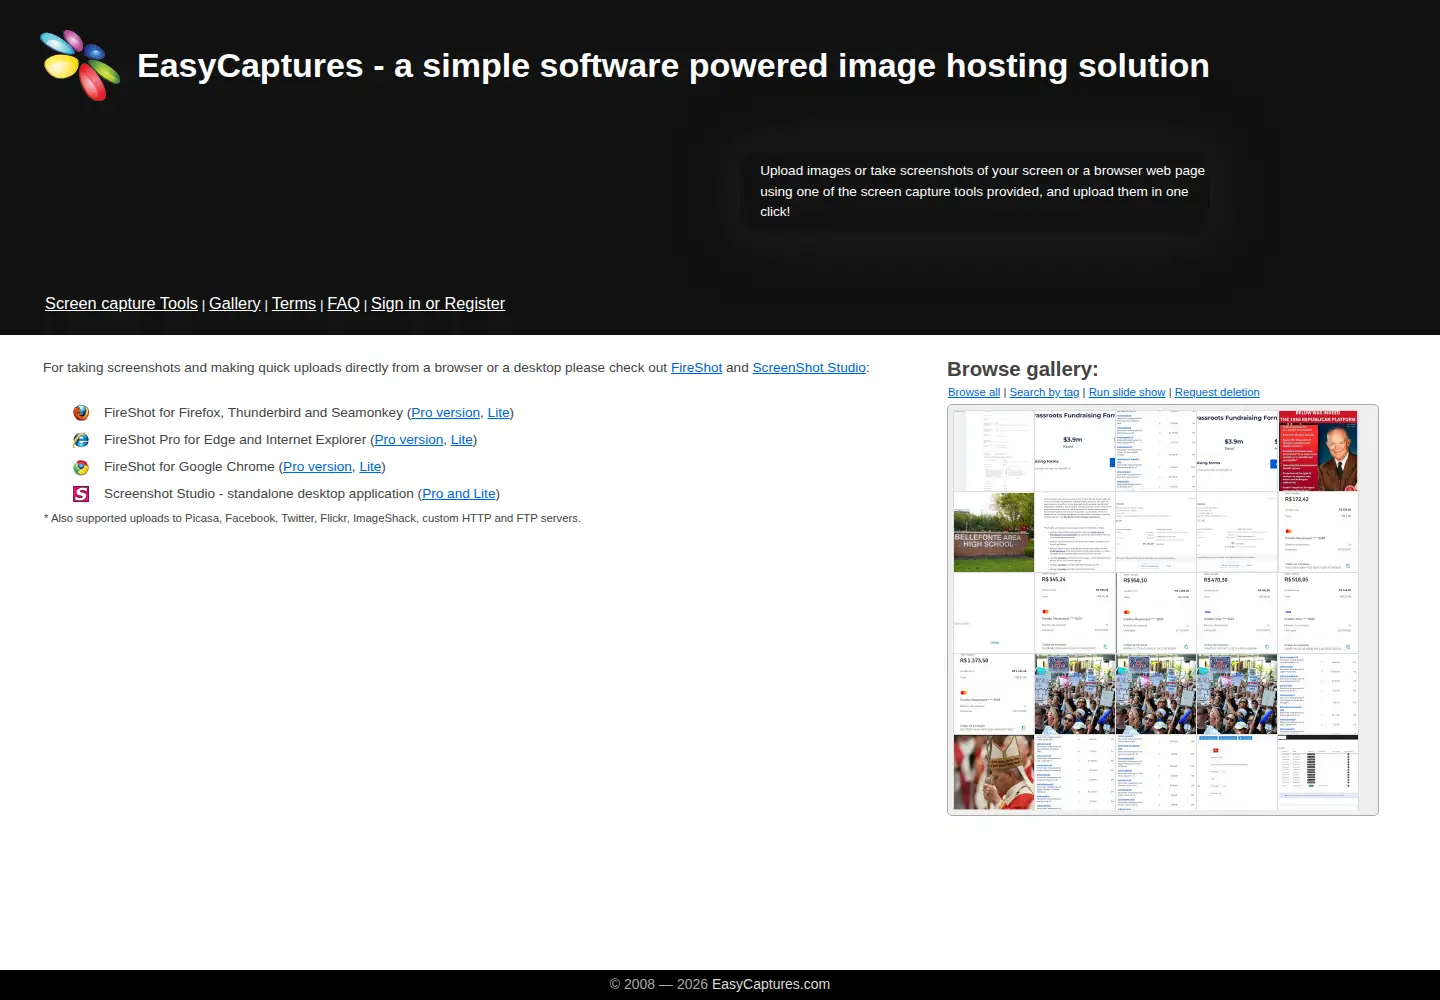This screenshot has width=1440, height=1000.
Task: Open the Bellefonte Area High School thumbnail
Action: tap(994, 532)
